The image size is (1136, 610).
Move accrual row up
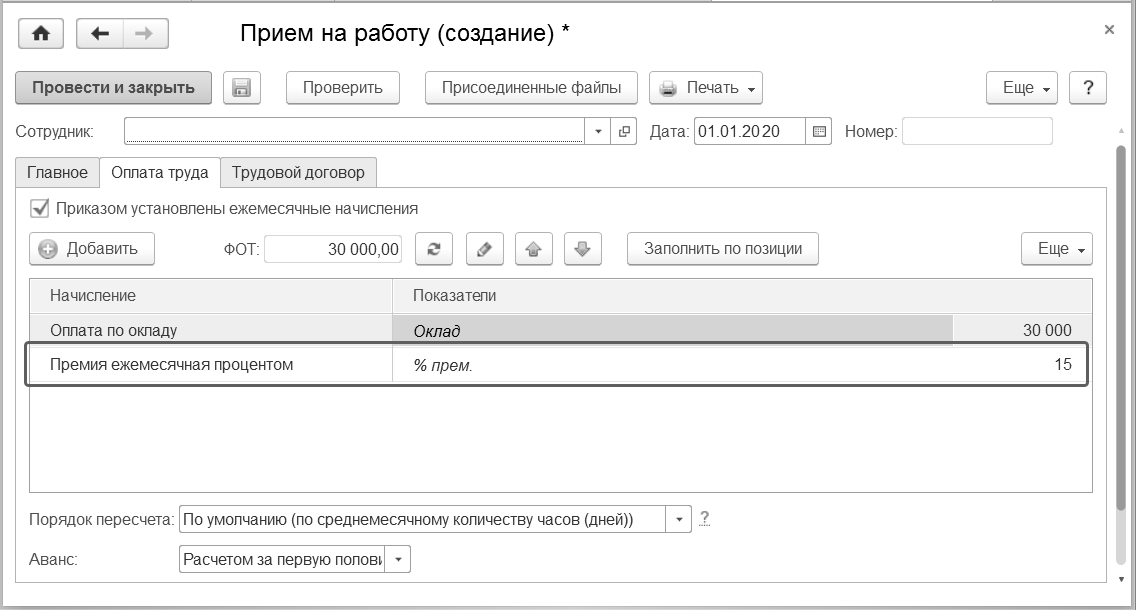(533, 248)
